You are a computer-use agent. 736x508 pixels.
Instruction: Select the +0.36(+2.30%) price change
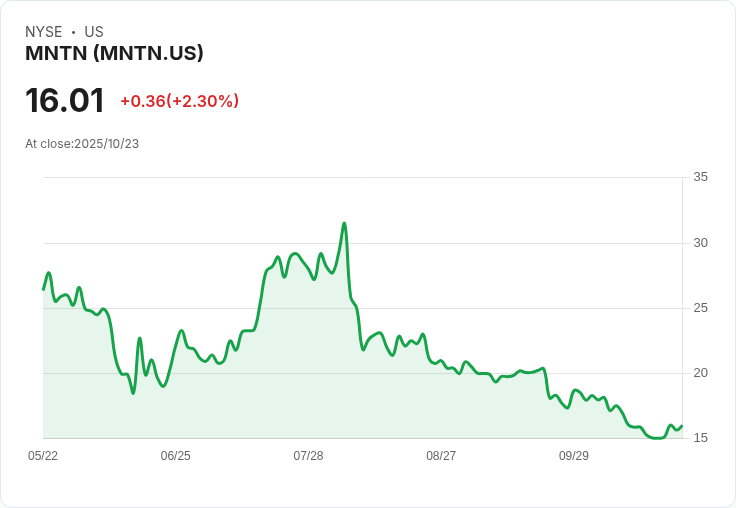(179, 101)
